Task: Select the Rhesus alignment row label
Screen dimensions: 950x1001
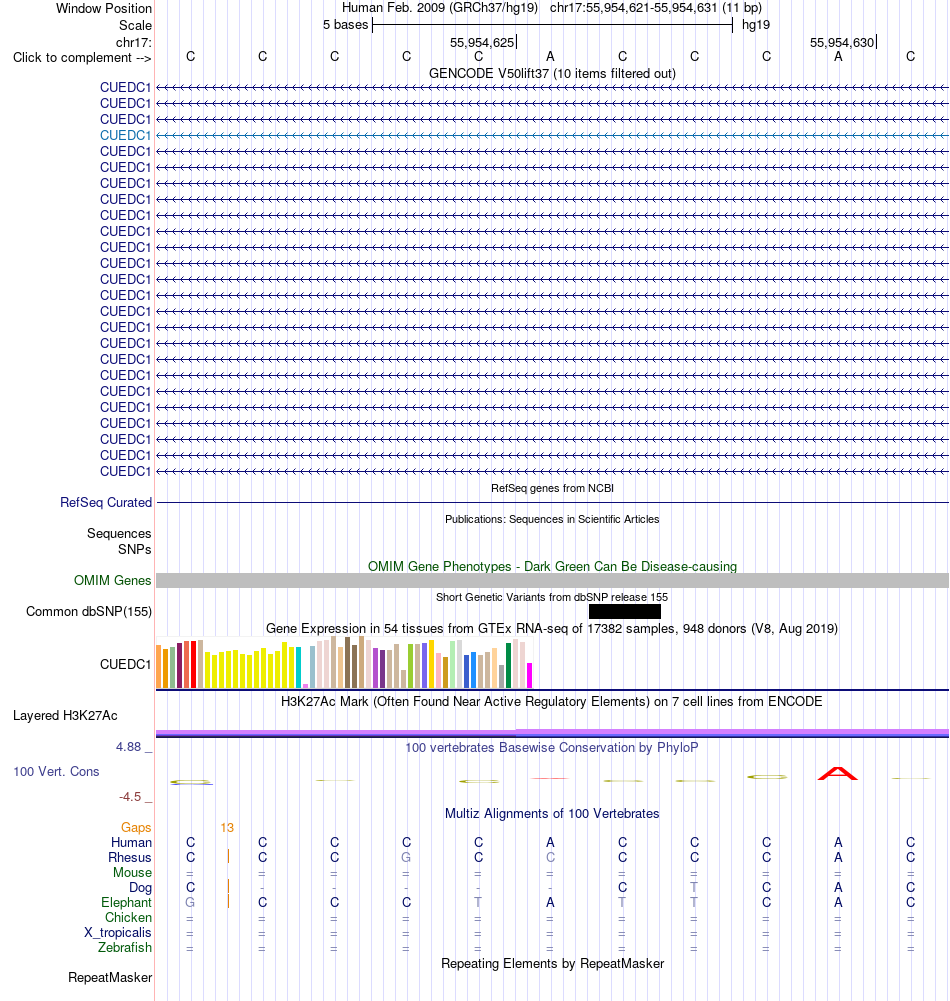Action: 130,857
